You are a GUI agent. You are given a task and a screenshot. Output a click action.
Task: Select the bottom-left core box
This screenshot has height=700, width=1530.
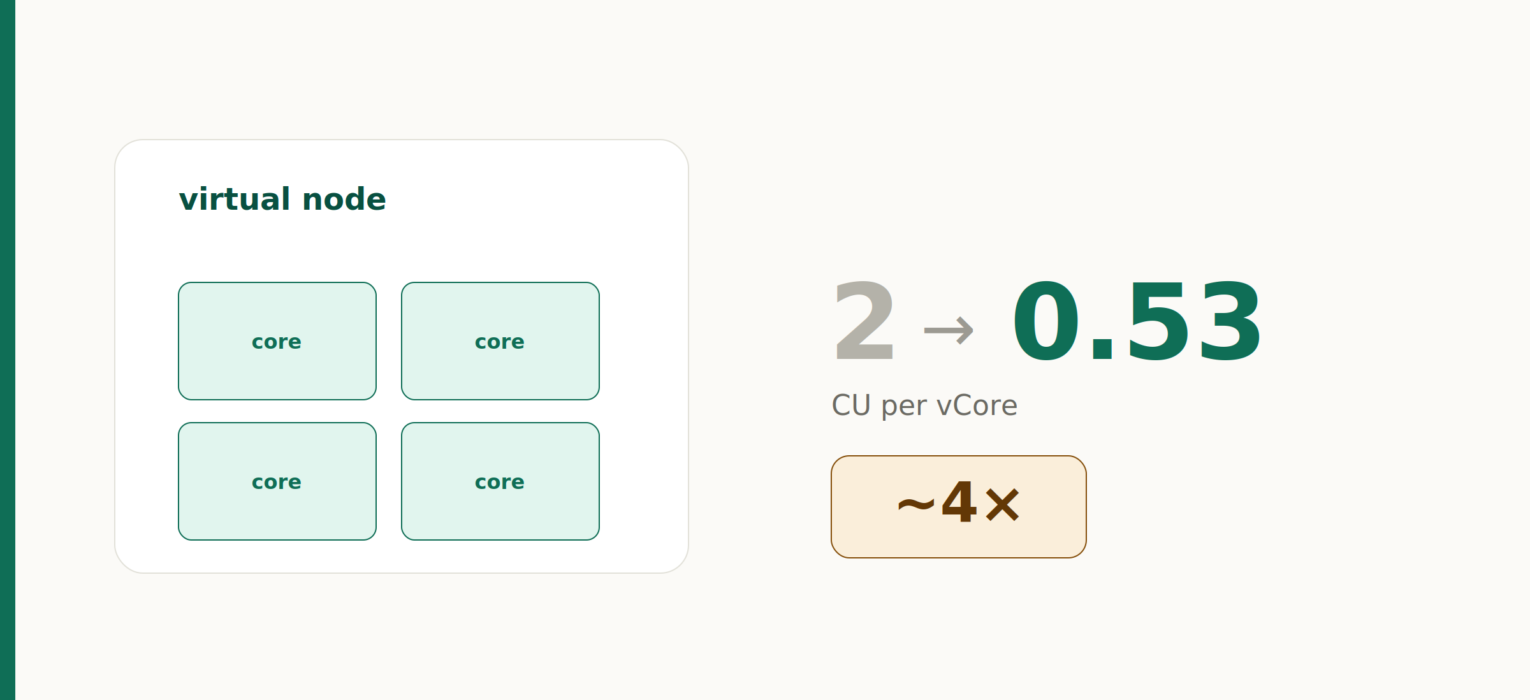(277, 481)
